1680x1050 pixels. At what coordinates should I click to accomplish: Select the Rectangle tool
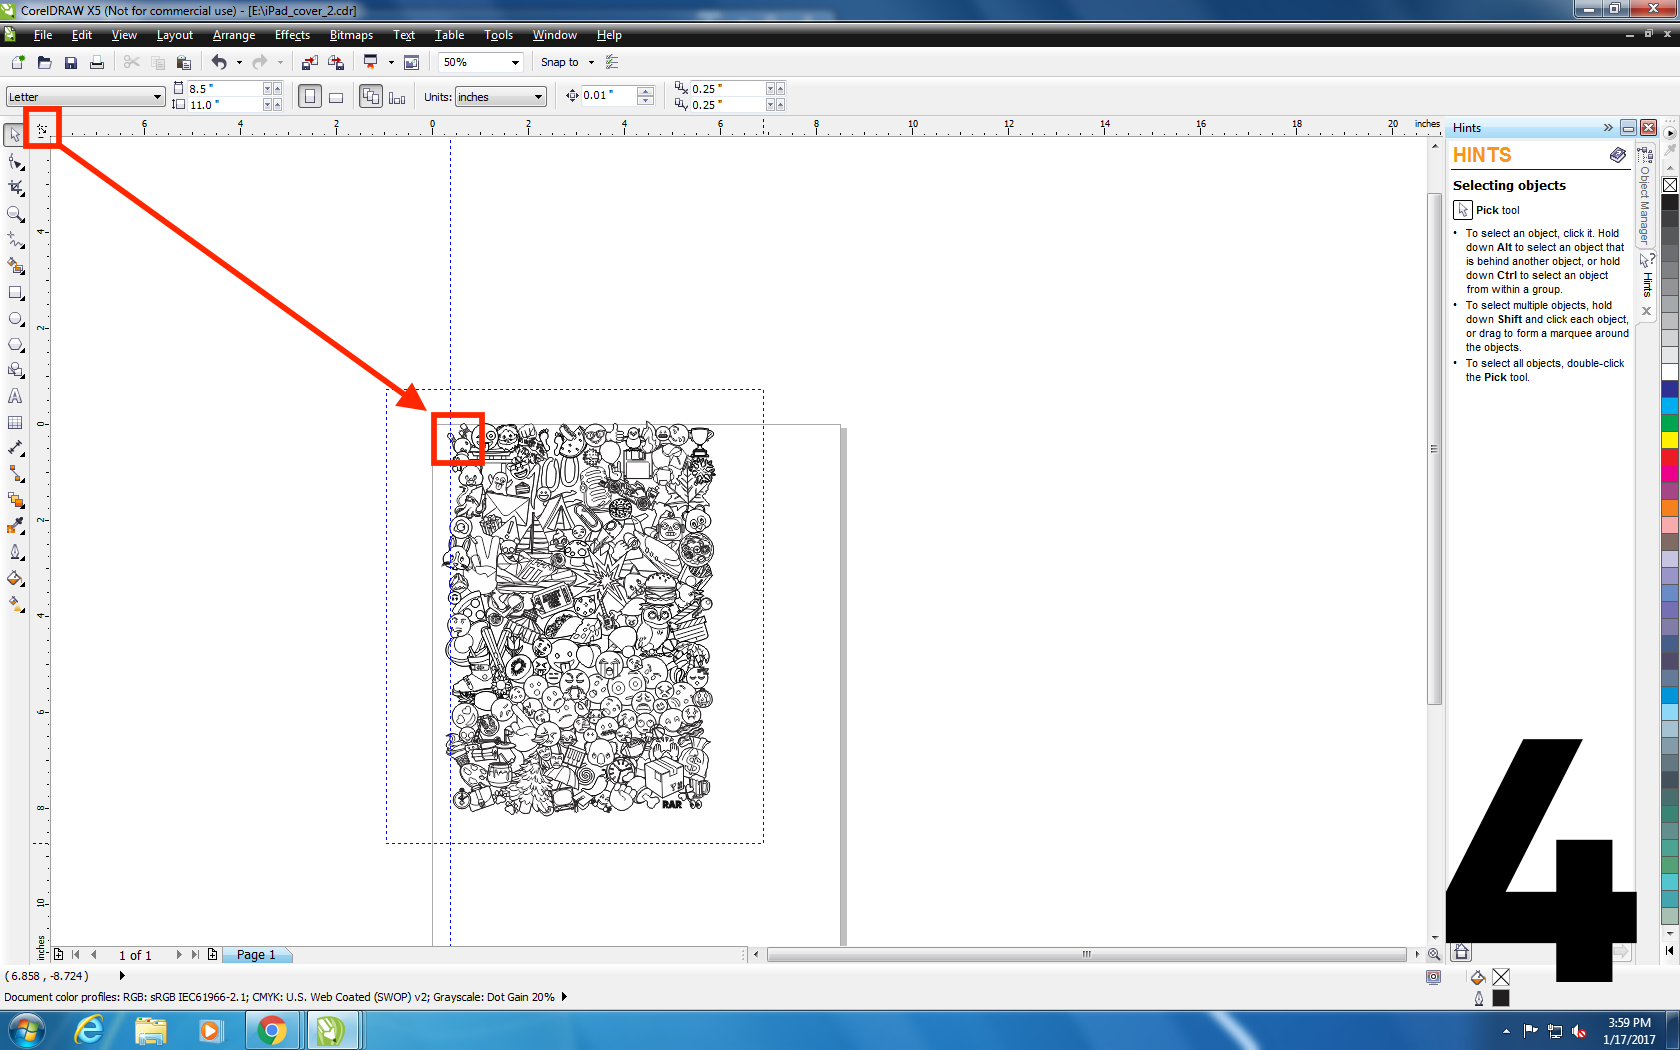[x=14, y=293]
